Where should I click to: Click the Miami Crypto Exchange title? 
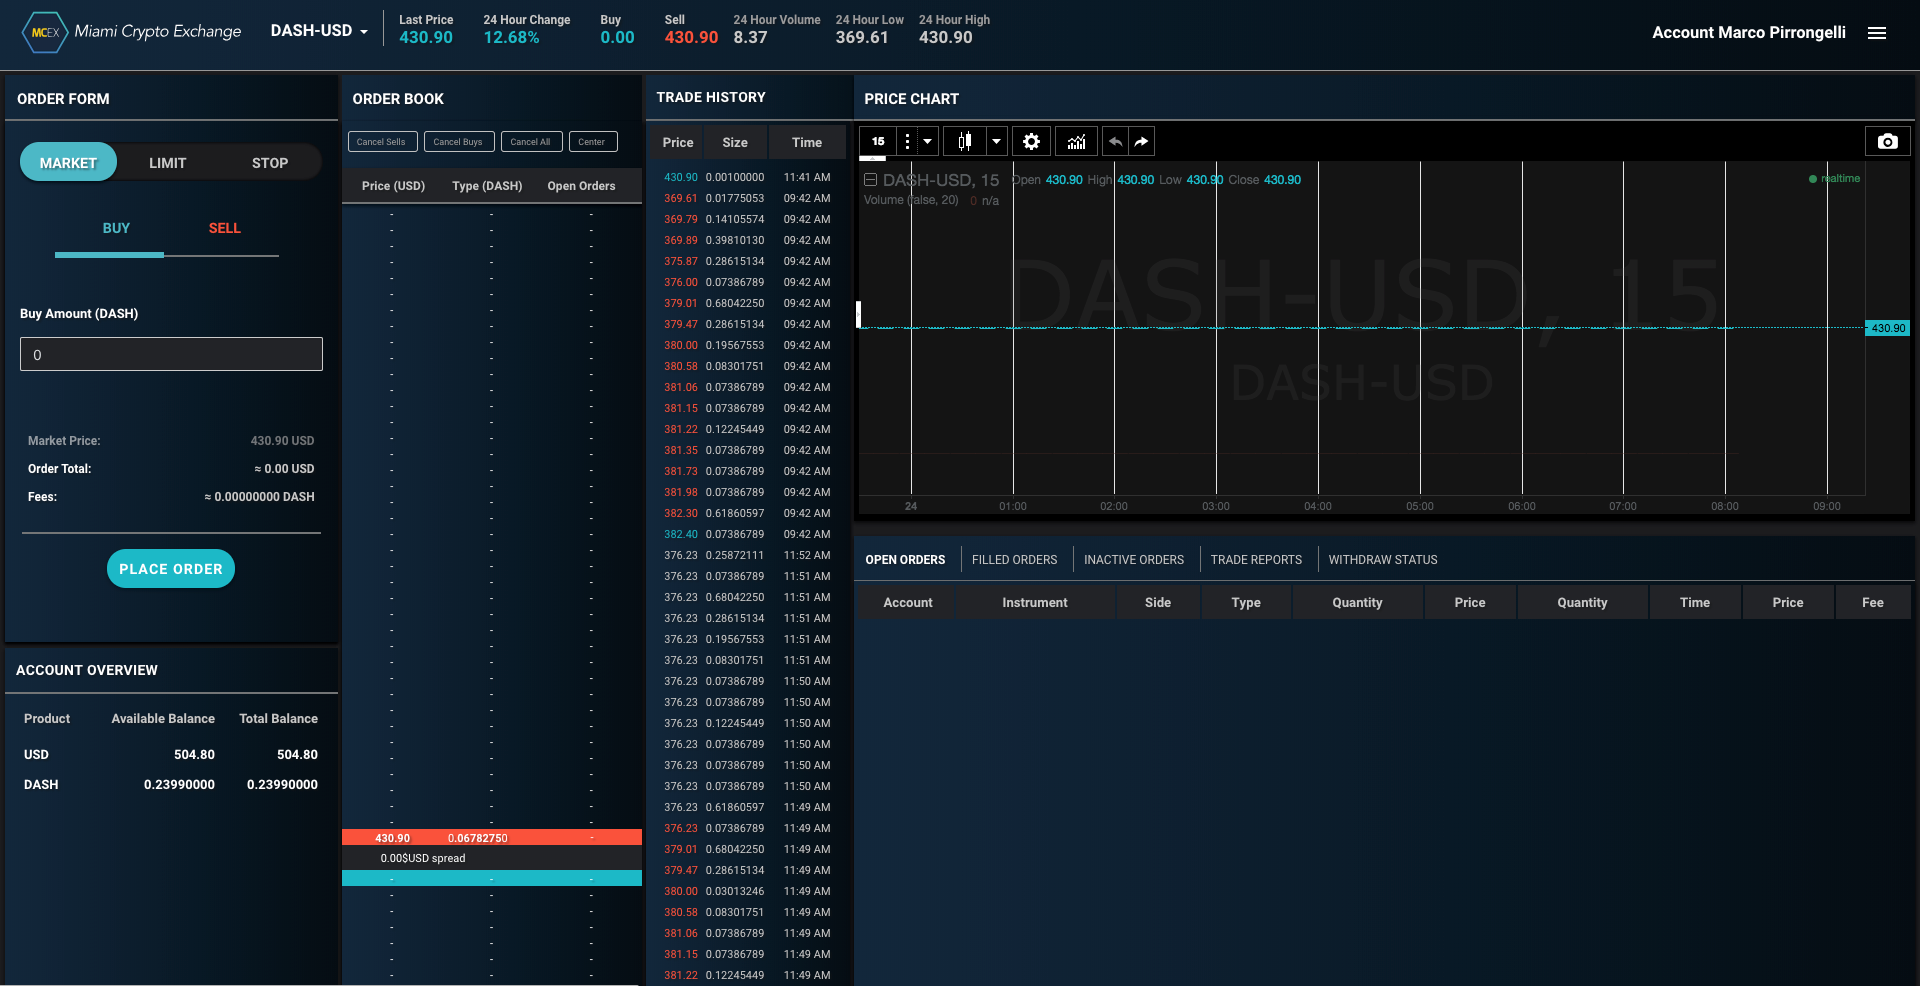click(x=157, y=31)
